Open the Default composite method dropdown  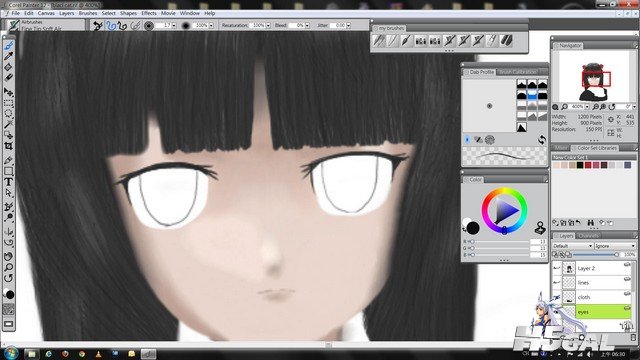coord(572,246)
